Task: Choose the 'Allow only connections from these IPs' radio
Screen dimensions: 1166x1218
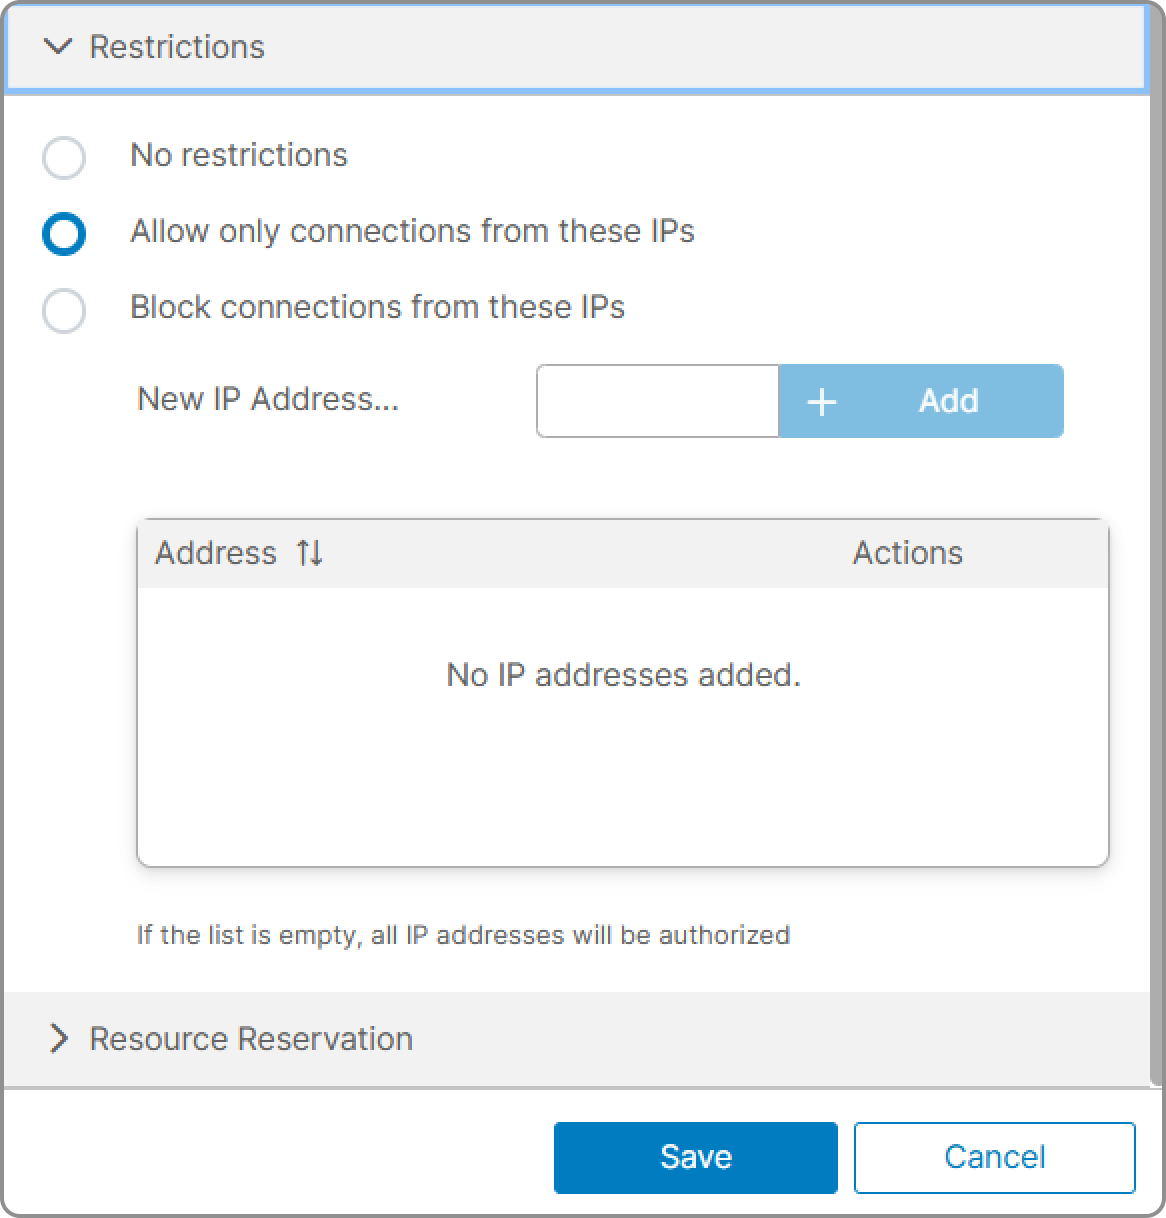Action: tap(64, 234)
